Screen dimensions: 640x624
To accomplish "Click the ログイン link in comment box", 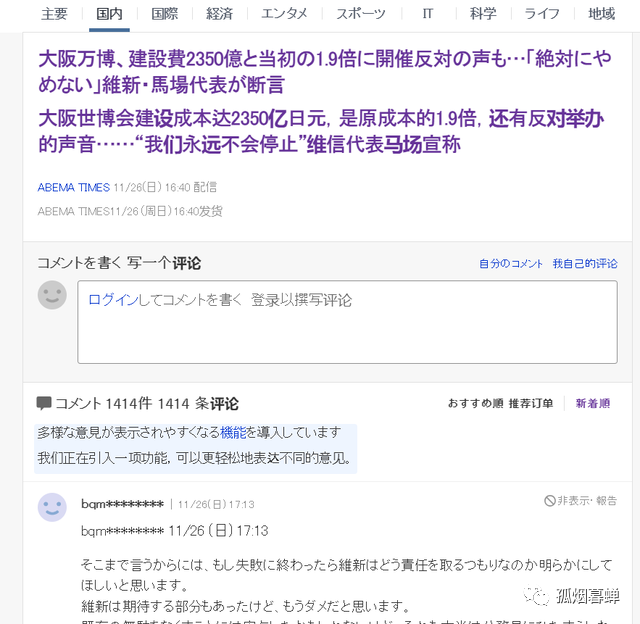I will click(113, 300).
